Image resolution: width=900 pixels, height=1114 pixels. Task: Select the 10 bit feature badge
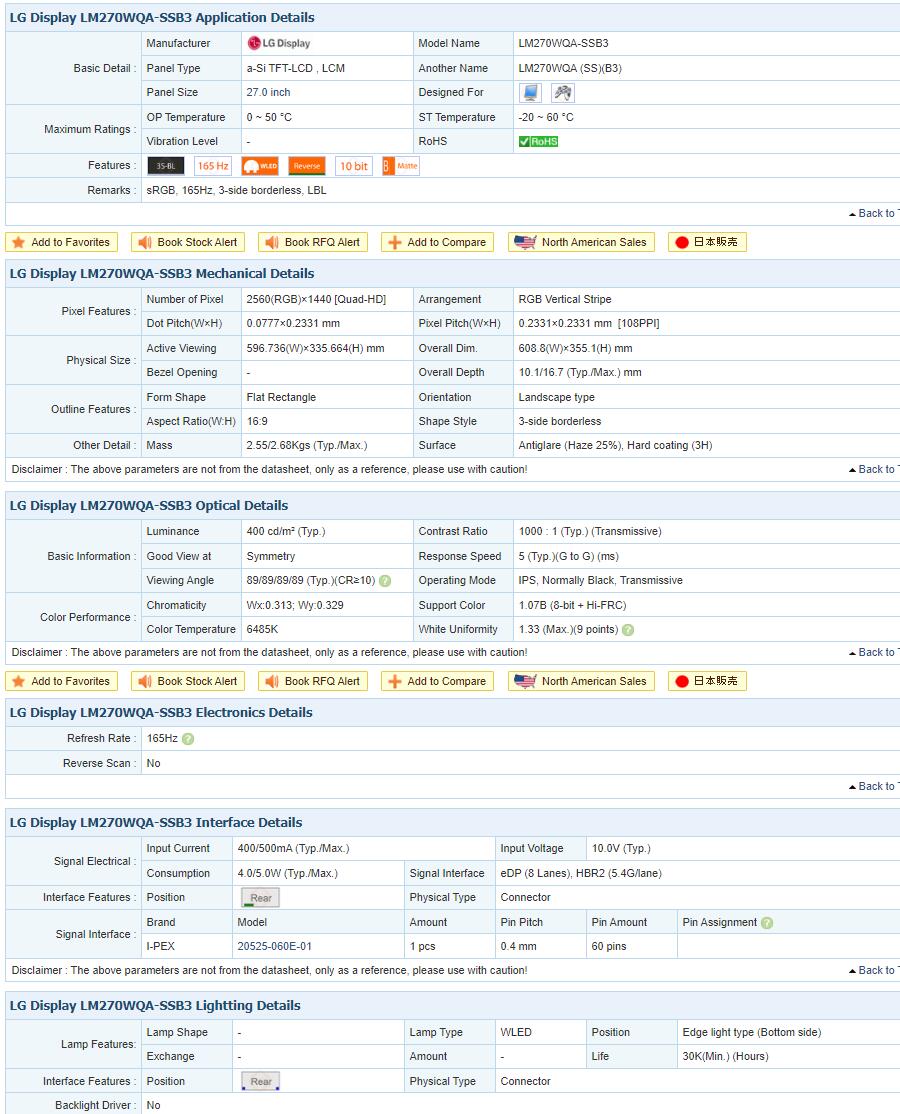pyautogui.click(x=354, y=166)
